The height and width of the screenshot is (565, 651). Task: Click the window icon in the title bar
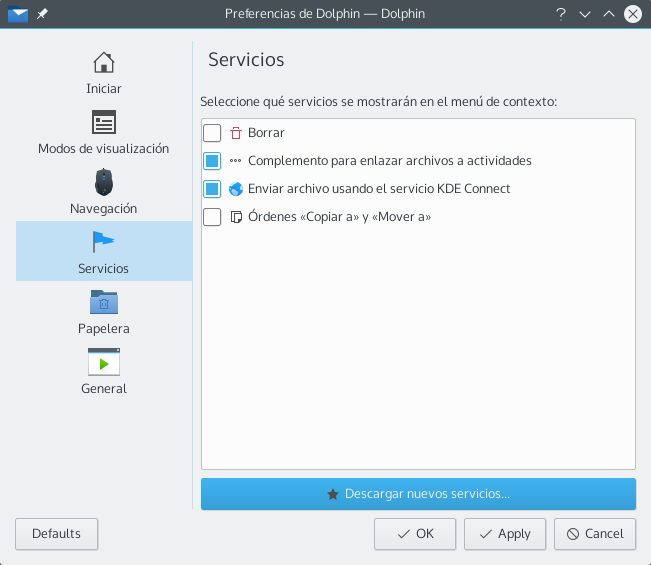18,14
